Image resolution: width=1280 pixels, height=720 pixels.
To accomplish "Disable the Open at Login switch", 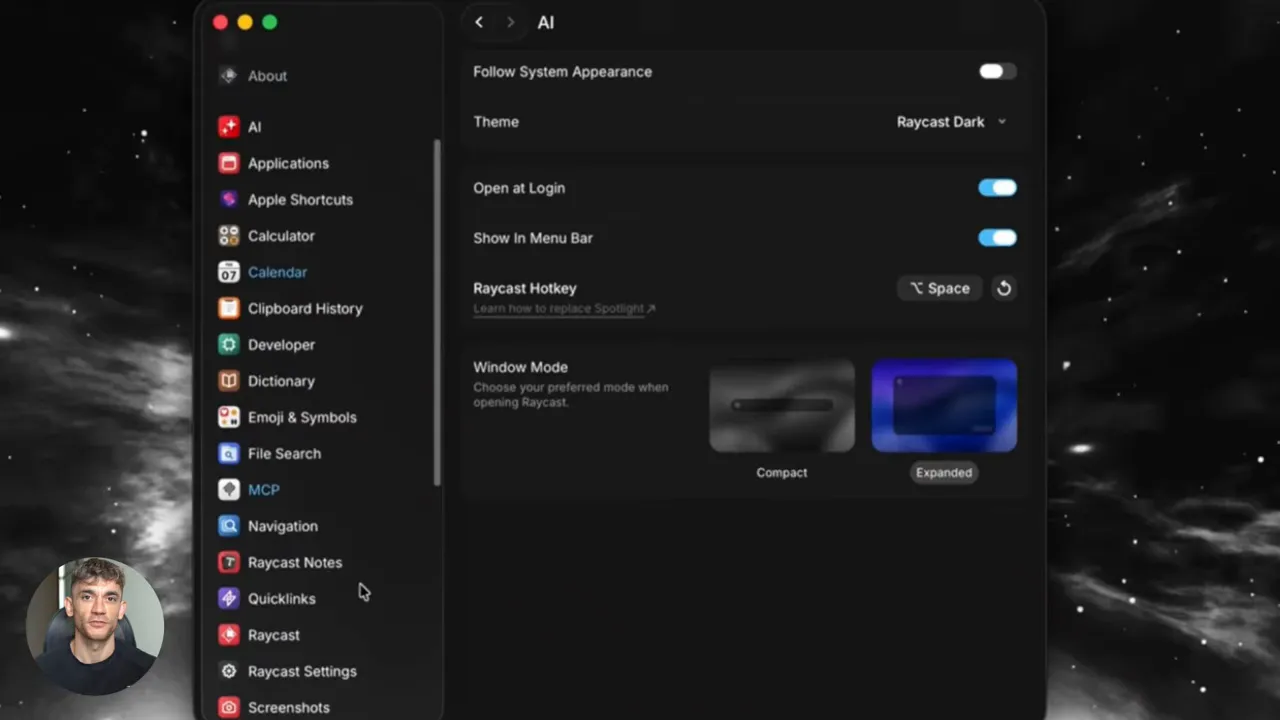I will [x=997, y=188].
